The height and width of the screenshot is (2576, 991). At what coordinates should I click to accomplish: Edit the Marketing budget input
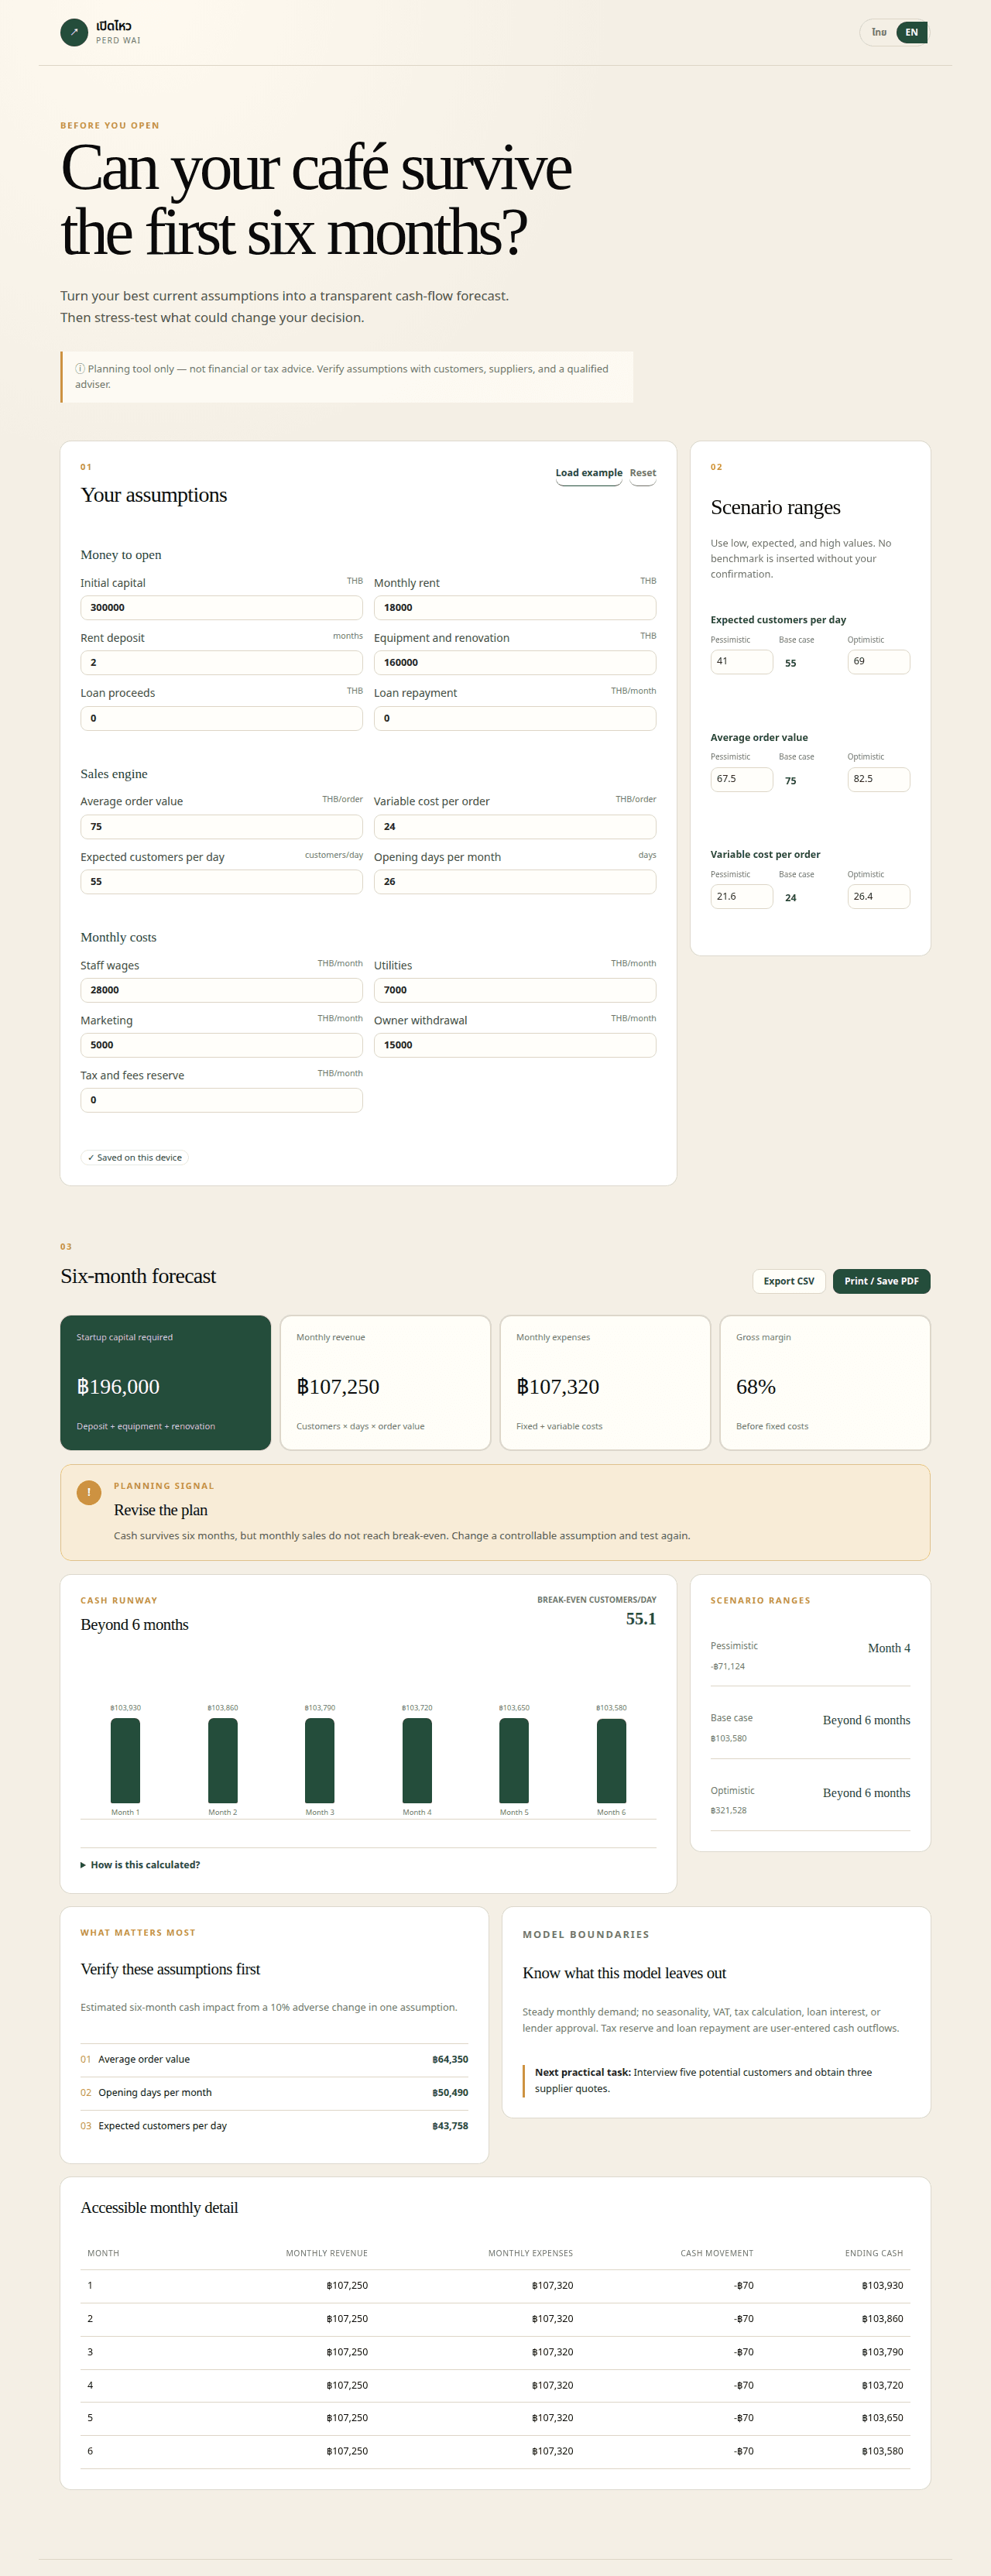(221, 1045)
